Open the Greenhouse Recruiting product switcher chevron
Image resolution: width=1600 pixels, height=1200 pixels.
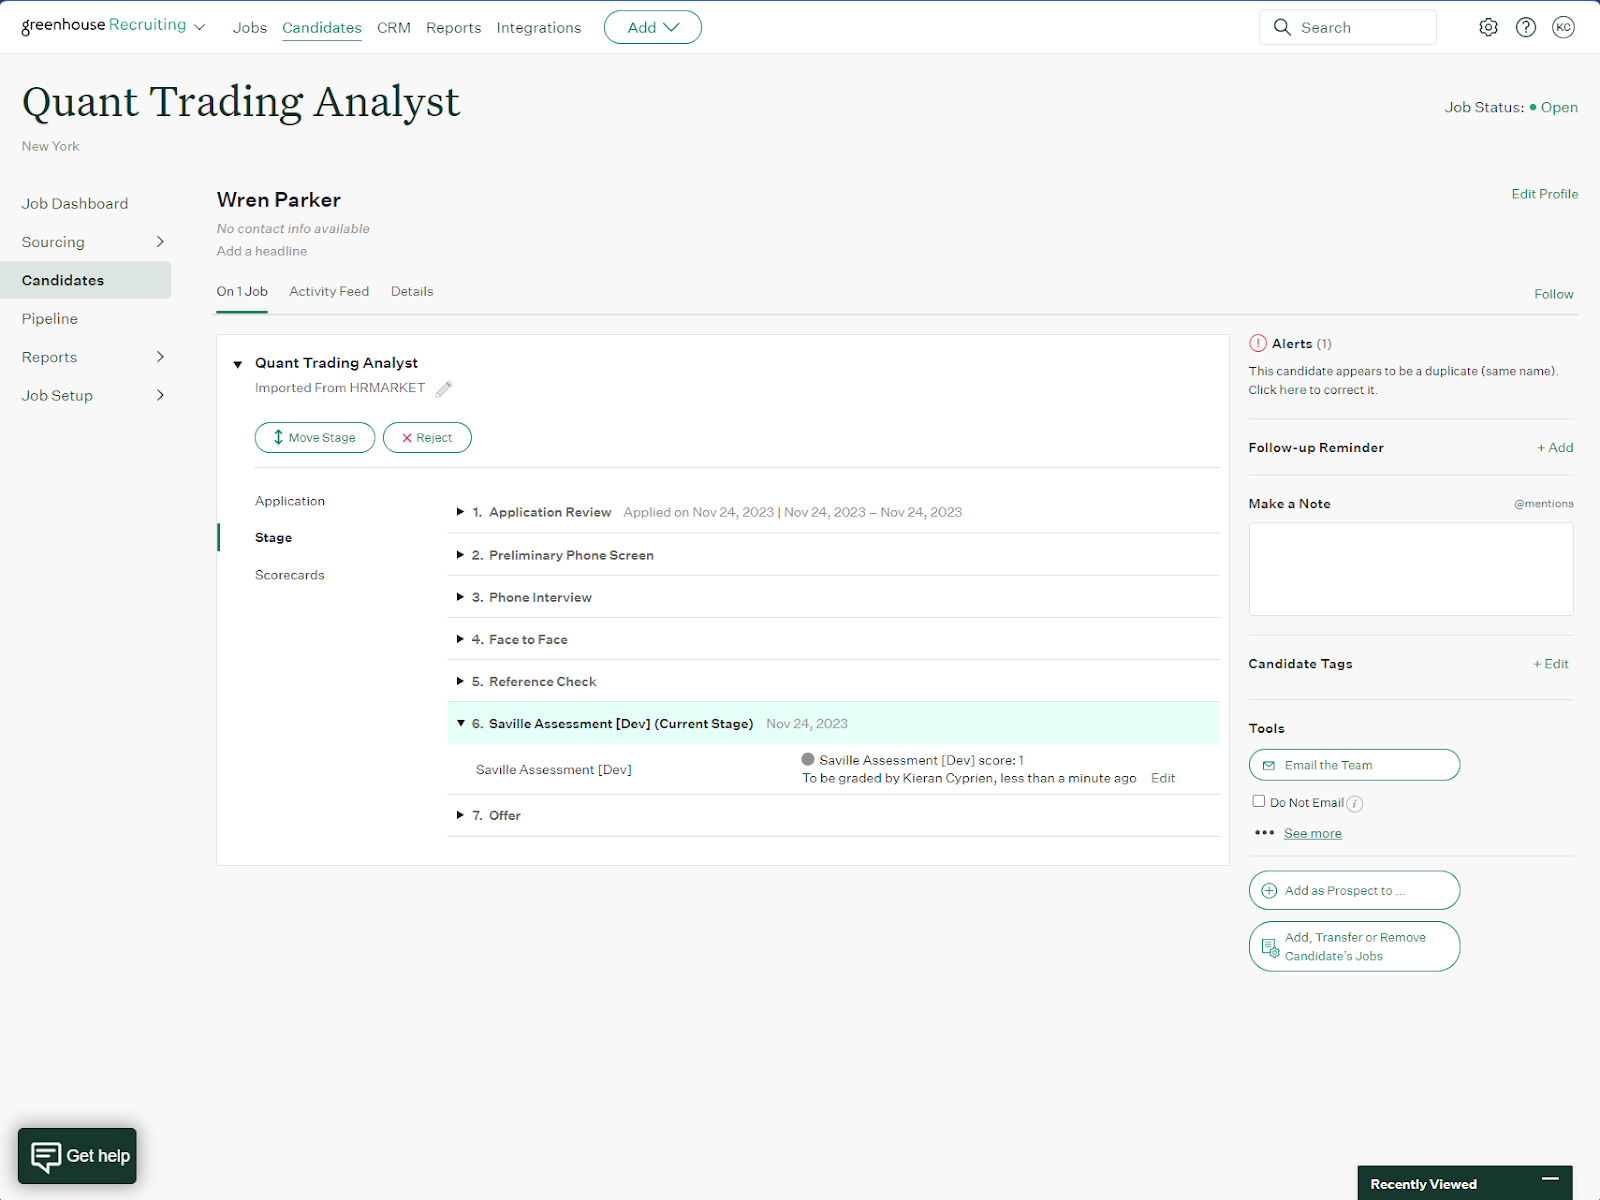[x=199, y=27]
